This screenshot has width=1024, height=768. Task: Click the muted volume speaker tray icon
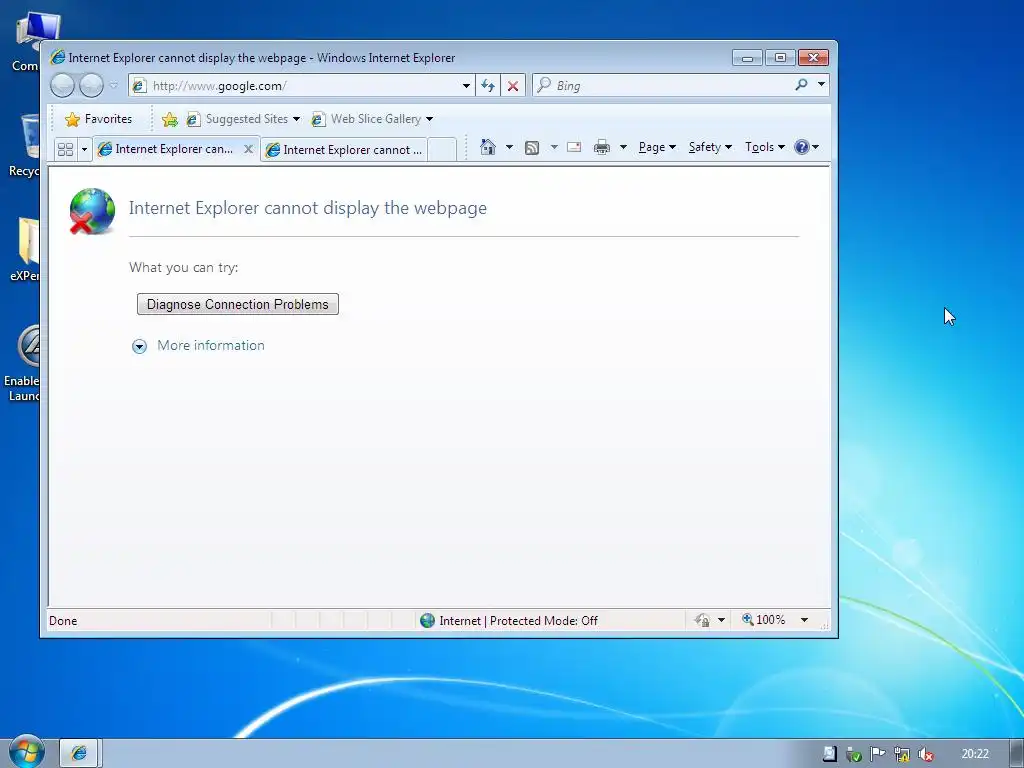coord(925,754)
